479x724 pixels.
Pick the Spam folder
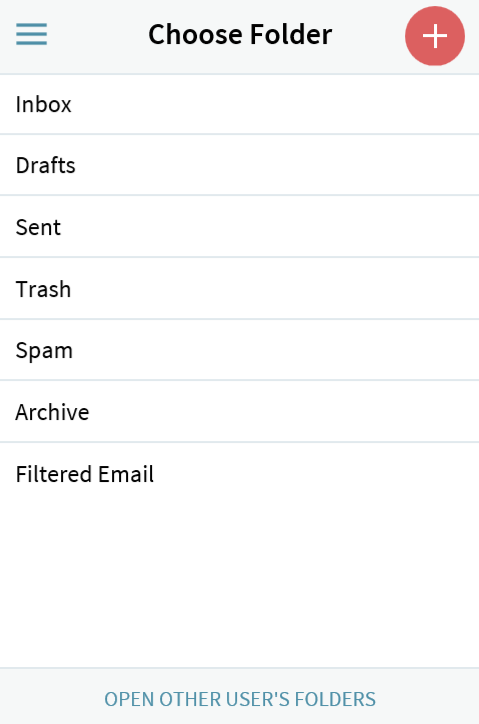(239, 350)
